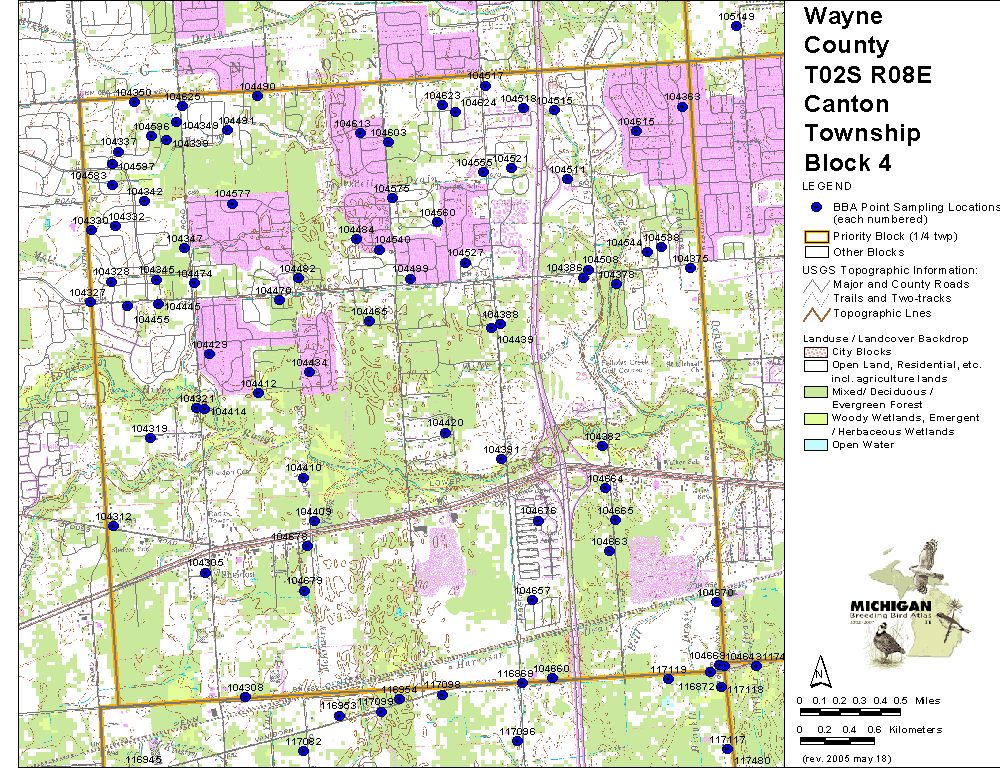Viewport: 1000px width, 768px height.
Task: Click the BBA Point Sampling Locations legend dot
Action: [816, 207]
